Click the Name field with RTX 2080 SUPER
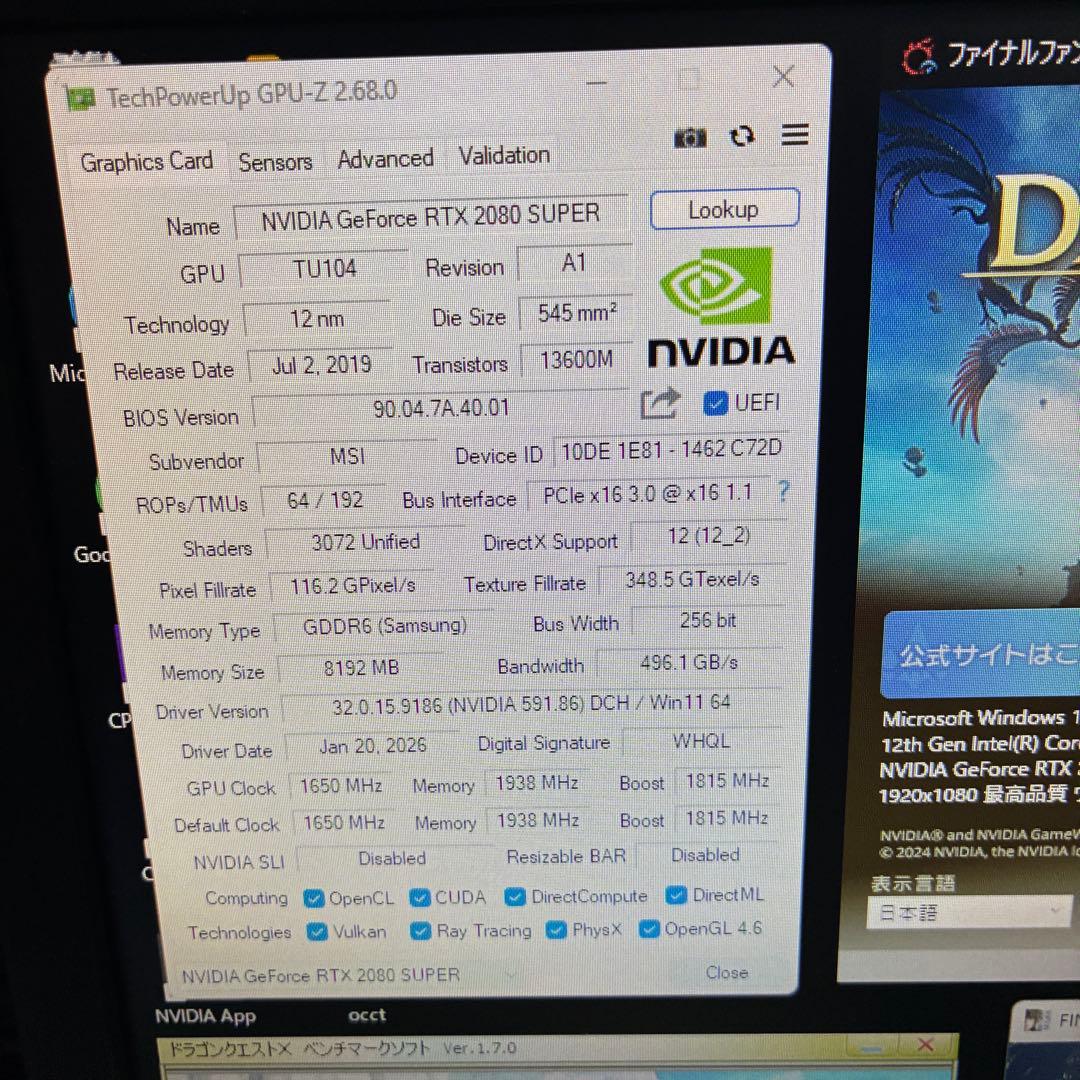Viewport: 1080px width, 1080px height. 431,218
